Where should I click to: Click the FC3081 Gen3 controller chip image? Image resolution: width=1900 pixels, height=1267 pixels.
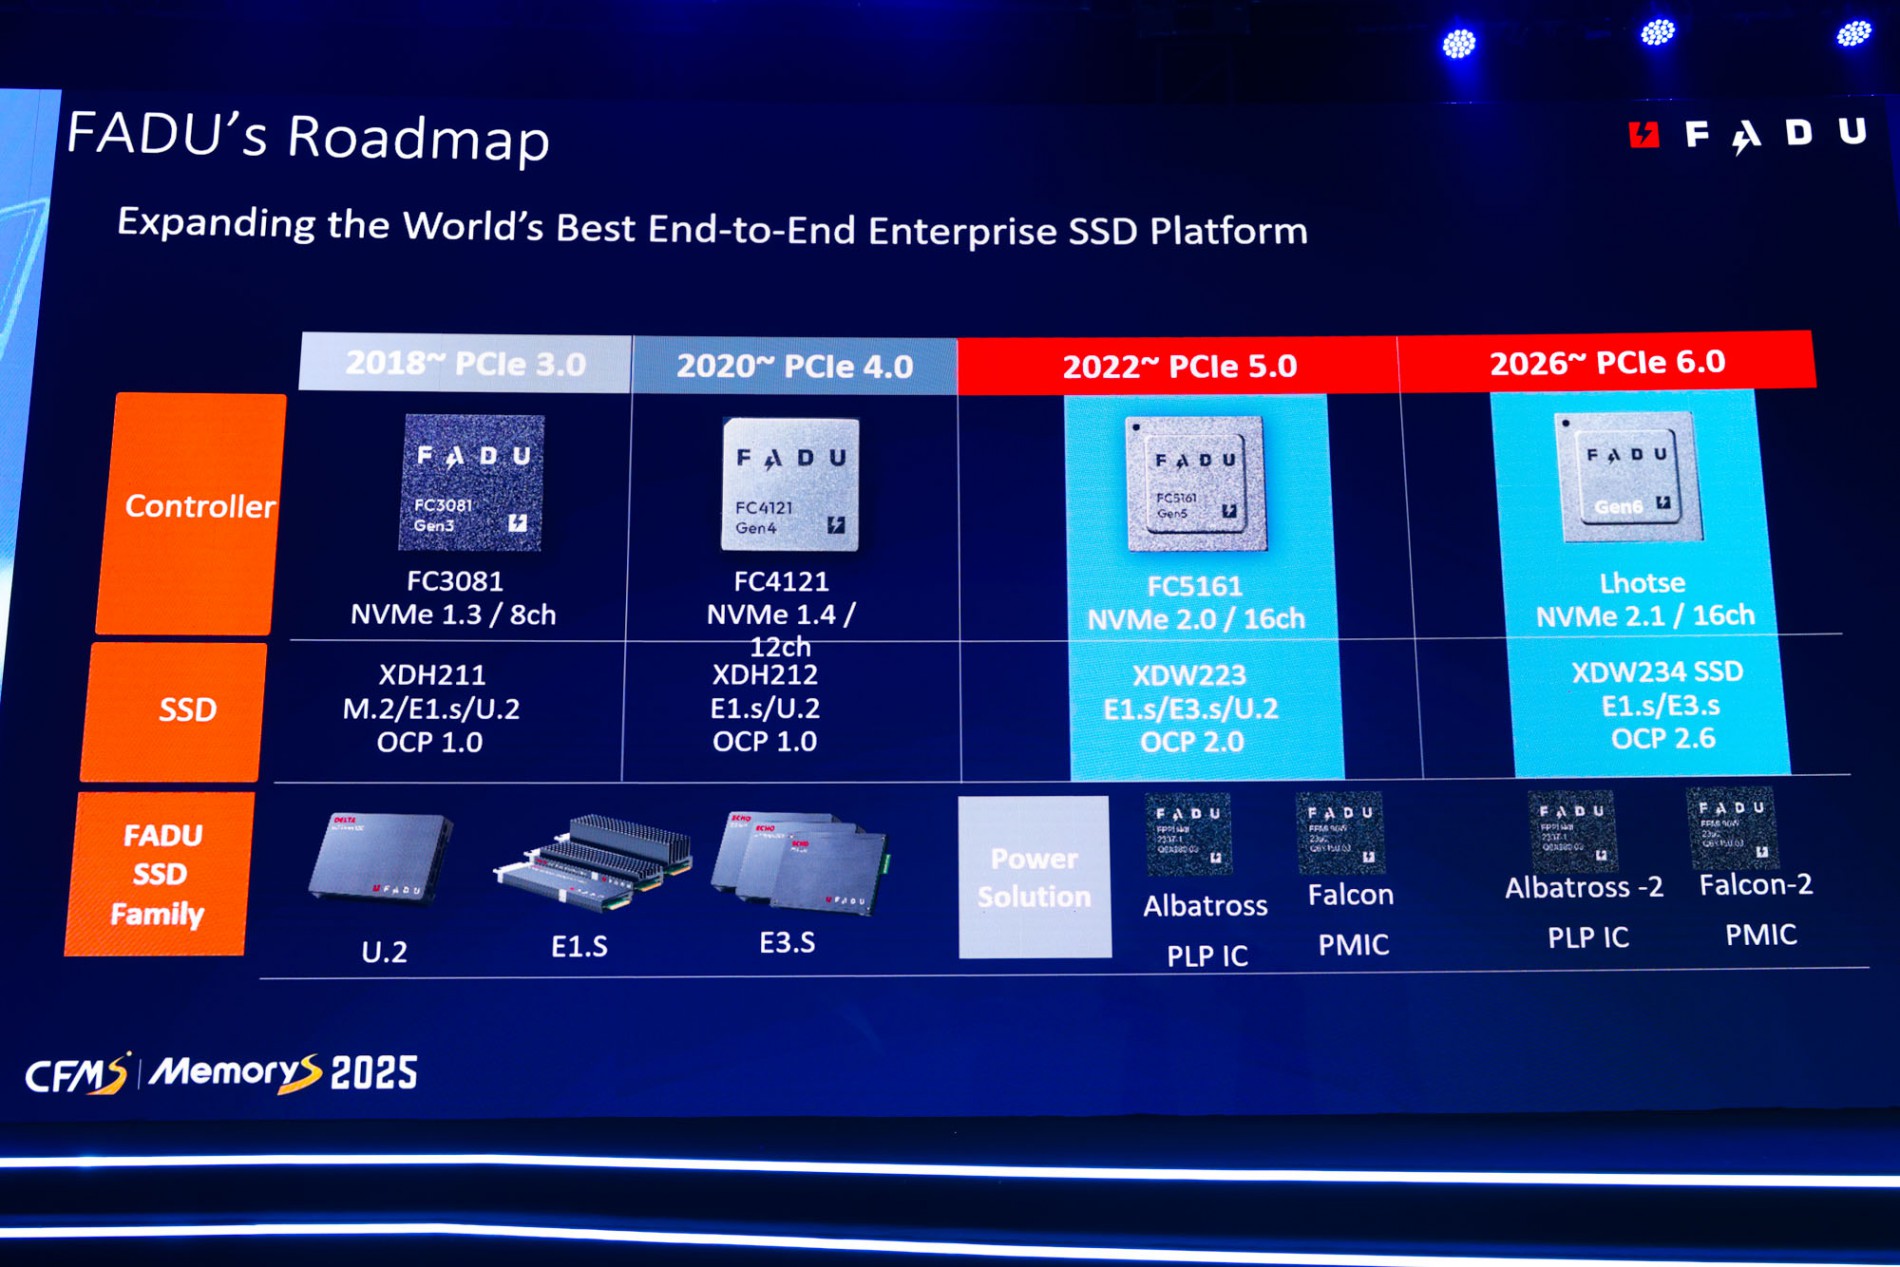(471, 482)
